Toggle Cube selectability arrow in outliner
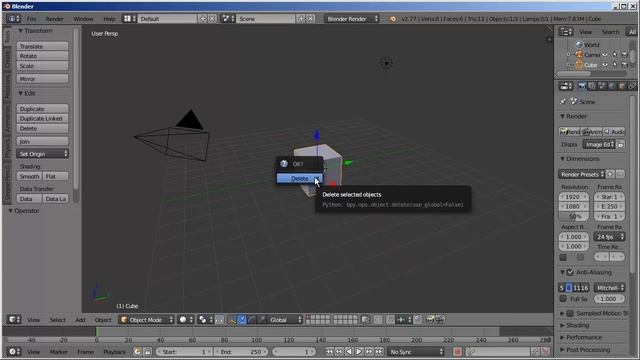Image resolution: width=640 pixels, height=360 pixels. 615,65
